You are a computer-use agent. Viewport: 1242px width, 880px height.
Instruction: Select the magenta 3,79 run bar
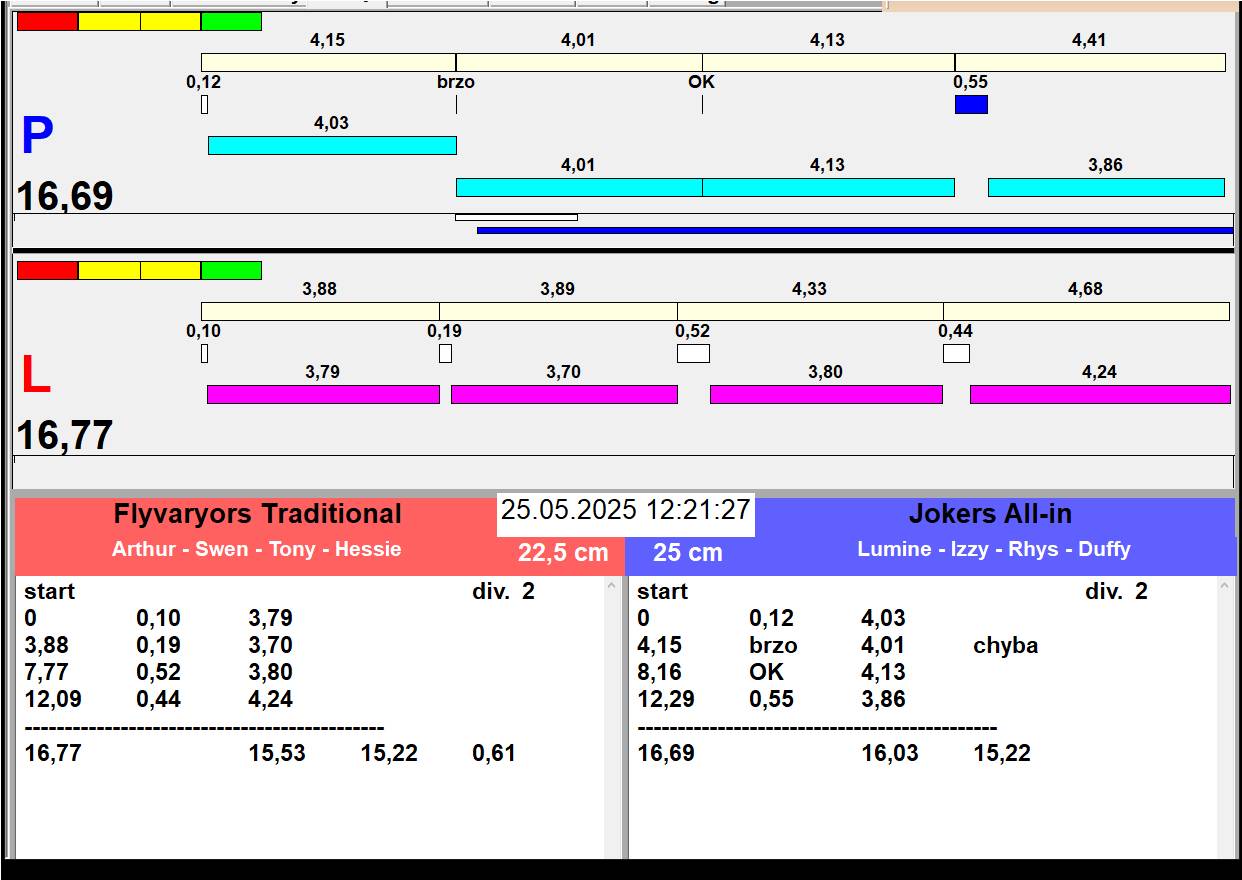tap(323, 394)
